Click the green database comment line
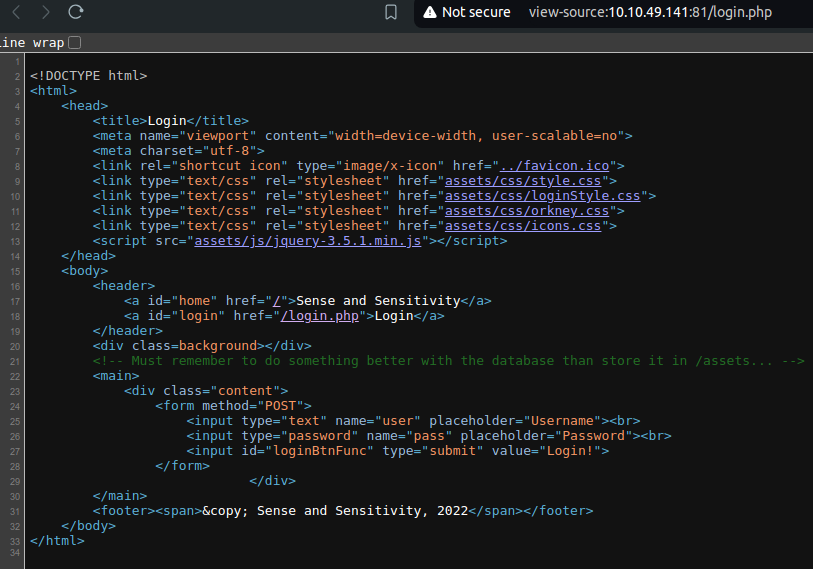 click(448, 361)
